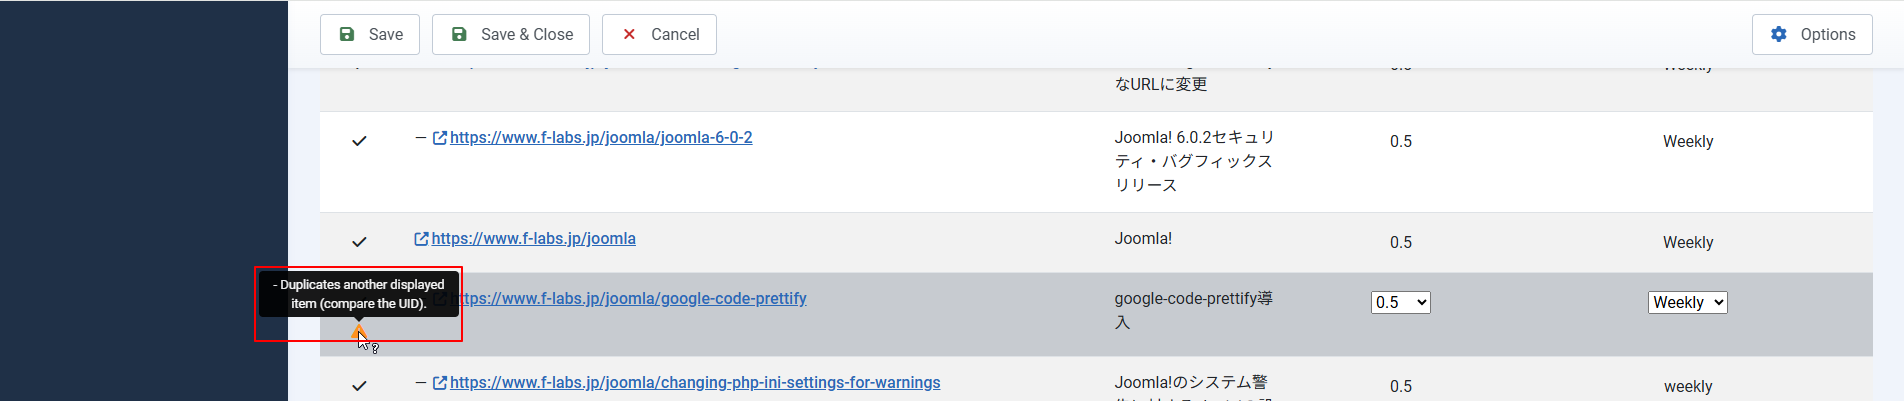Screen dimensions: 1904x401
Task: Click the red X icon on Cancel
Action: (x=629, y=34)
